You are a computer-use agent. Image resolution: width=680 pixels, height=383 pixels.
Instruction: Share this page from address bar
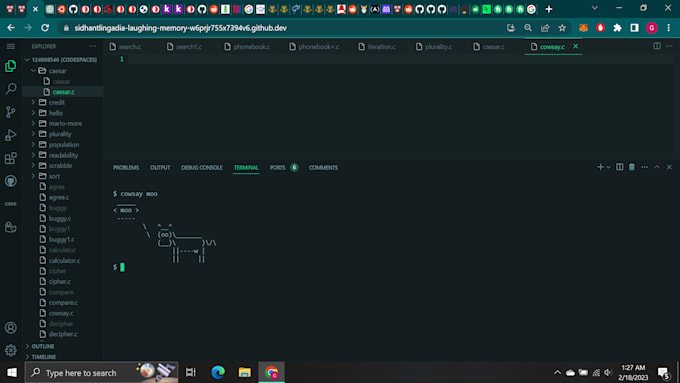pyautogui.click(x=545, y=28)
